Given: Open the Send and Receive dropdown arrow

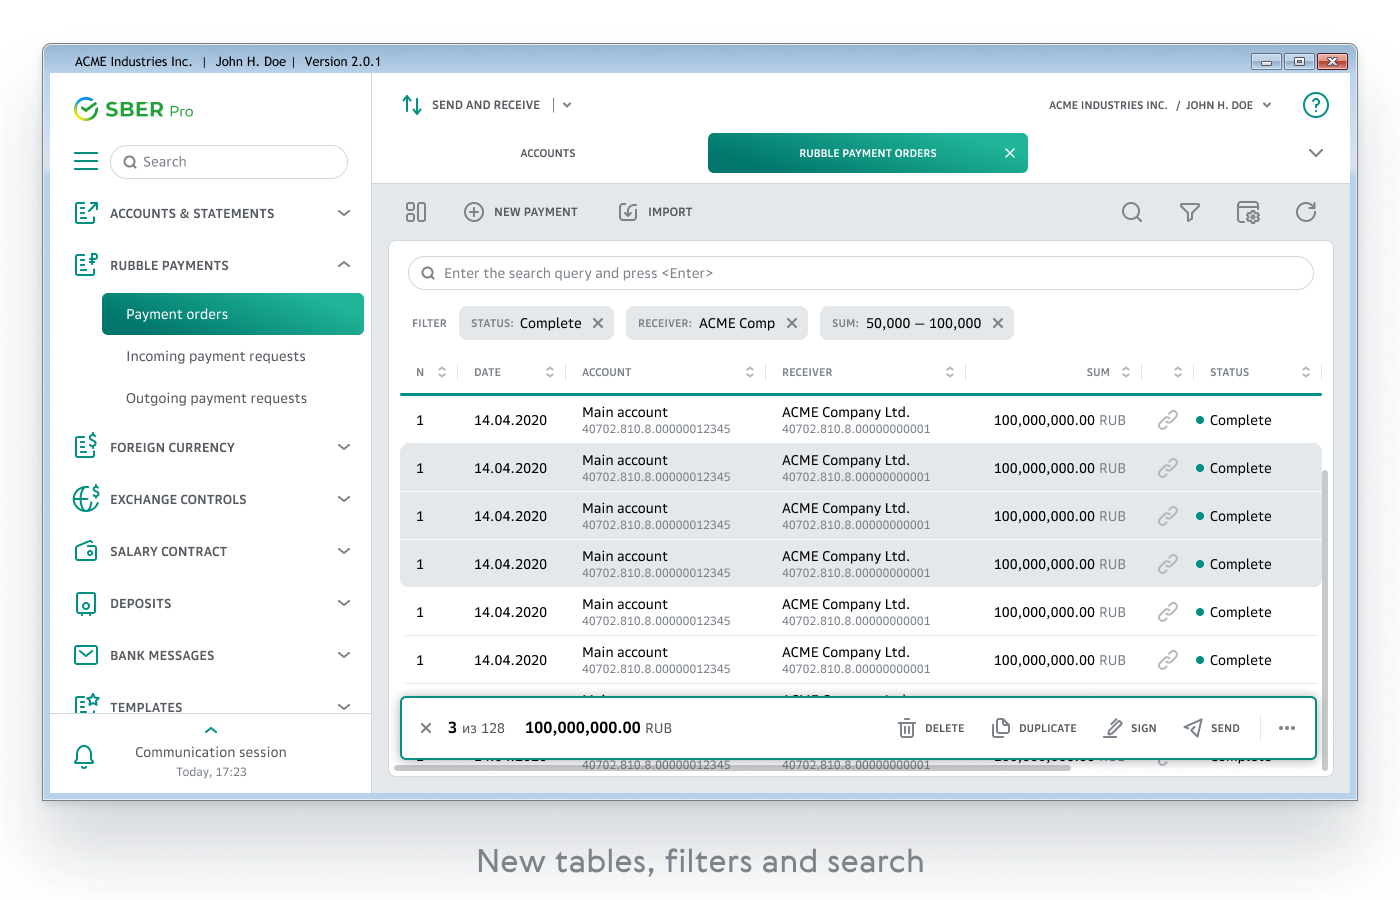Looking at the screenshot, I should (567, 105).
